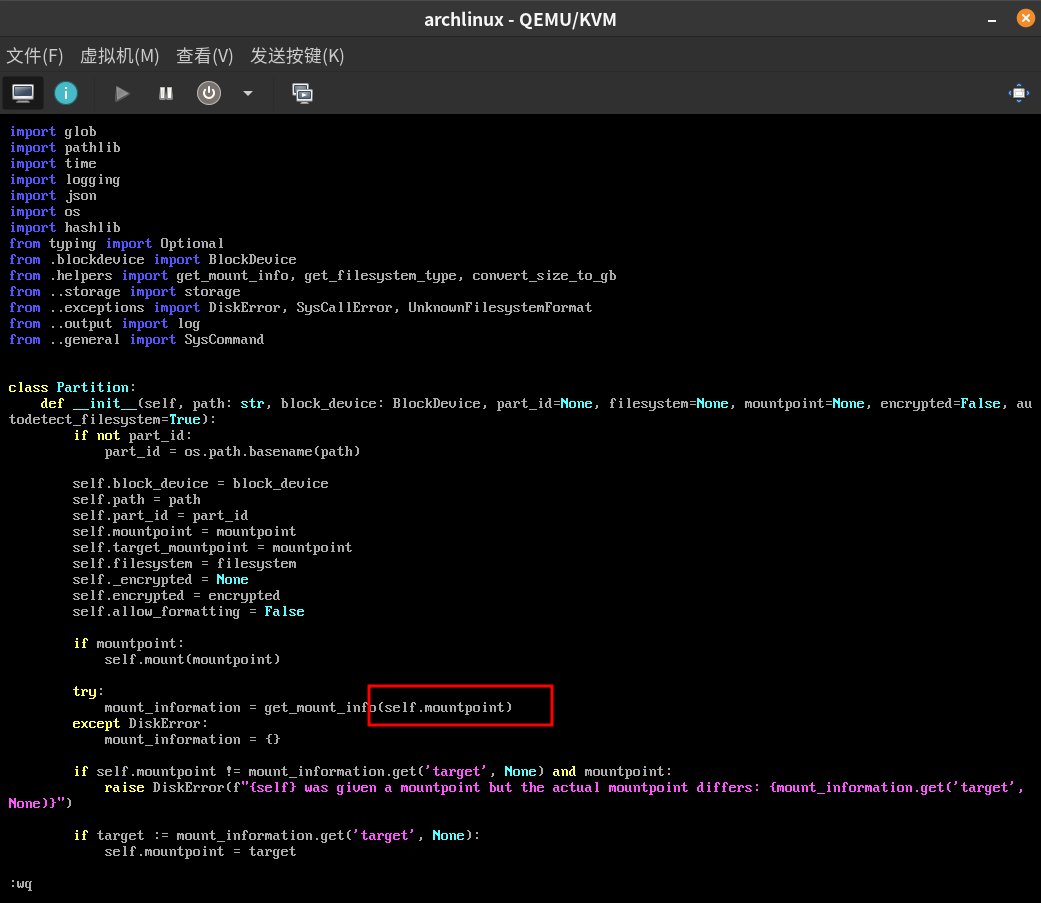Click 'UnknownFilesystemFormat' in exceptions import
Screen dimensions: 1041x903
[x=500, y=307]
